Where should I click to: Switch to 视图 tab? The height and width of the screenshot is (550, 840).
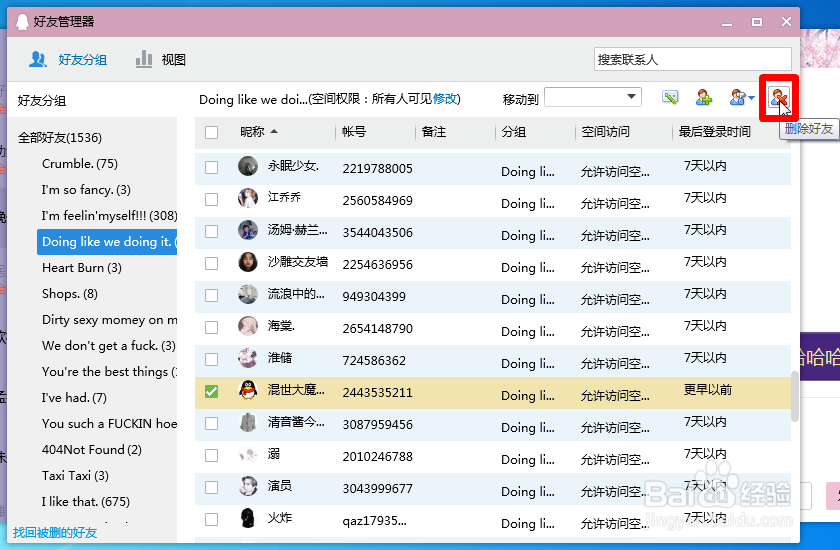click(x=160, y=59)
